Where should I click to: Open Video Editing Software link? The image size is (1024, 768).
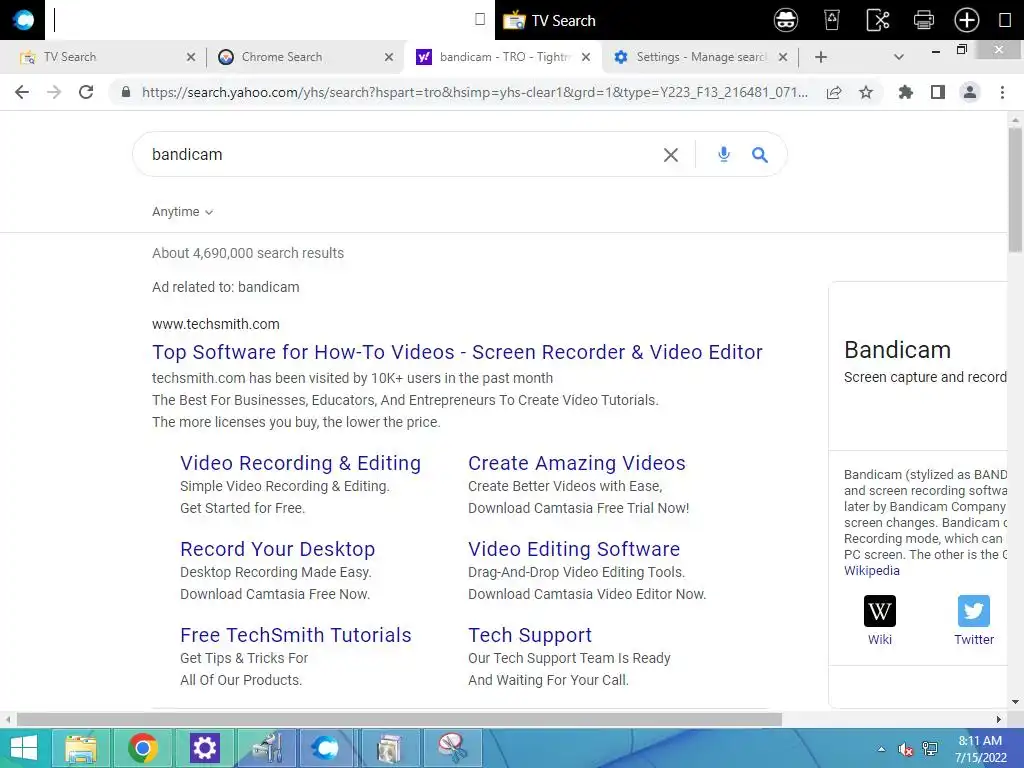pos(574,549)
